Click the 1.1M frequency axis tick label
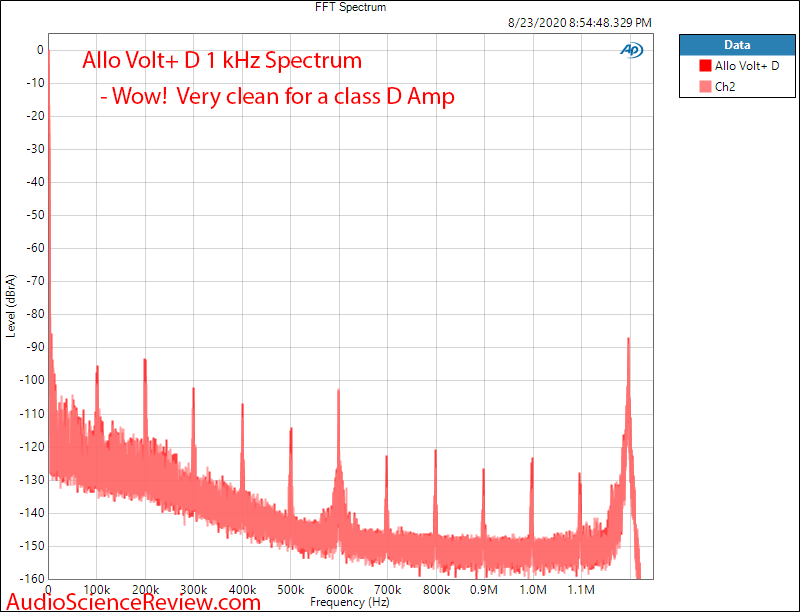 click(581, 590)
